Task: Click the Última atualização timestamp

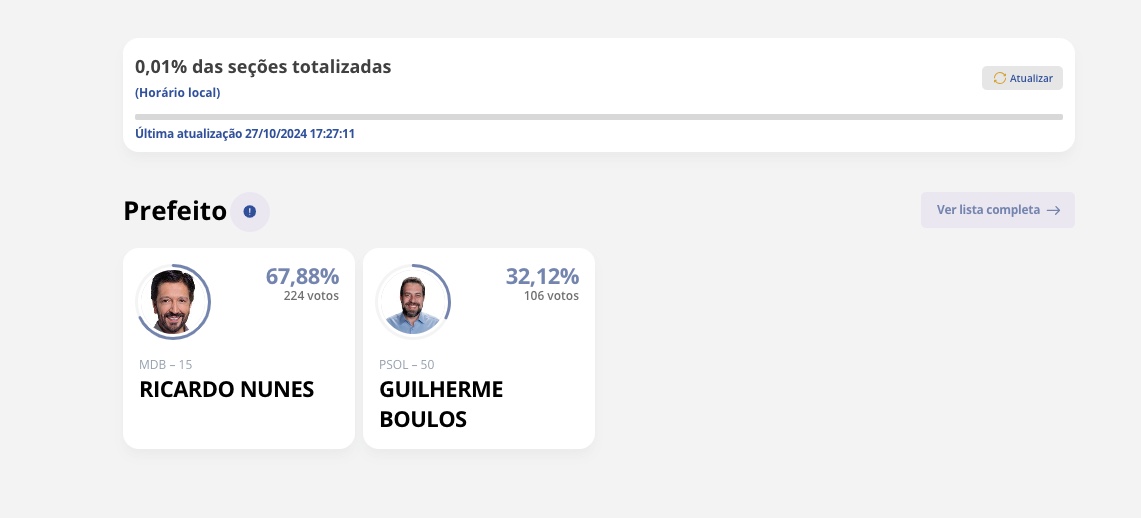Action: tap(245, 134)
